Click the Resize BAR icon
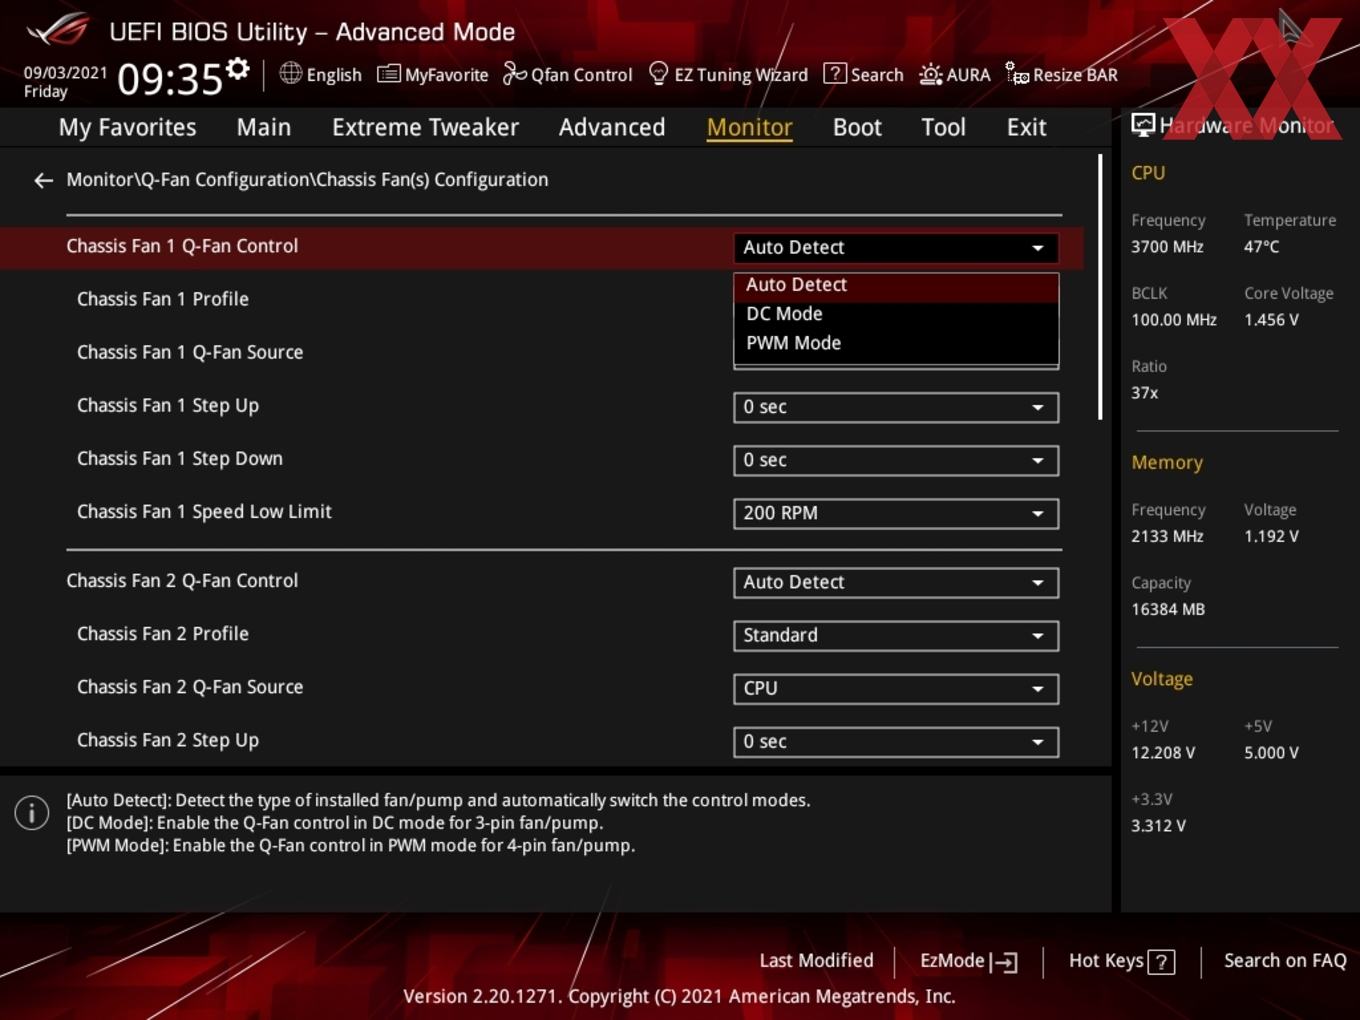Screen dimensions: 1360x1020 point(1017,74)
